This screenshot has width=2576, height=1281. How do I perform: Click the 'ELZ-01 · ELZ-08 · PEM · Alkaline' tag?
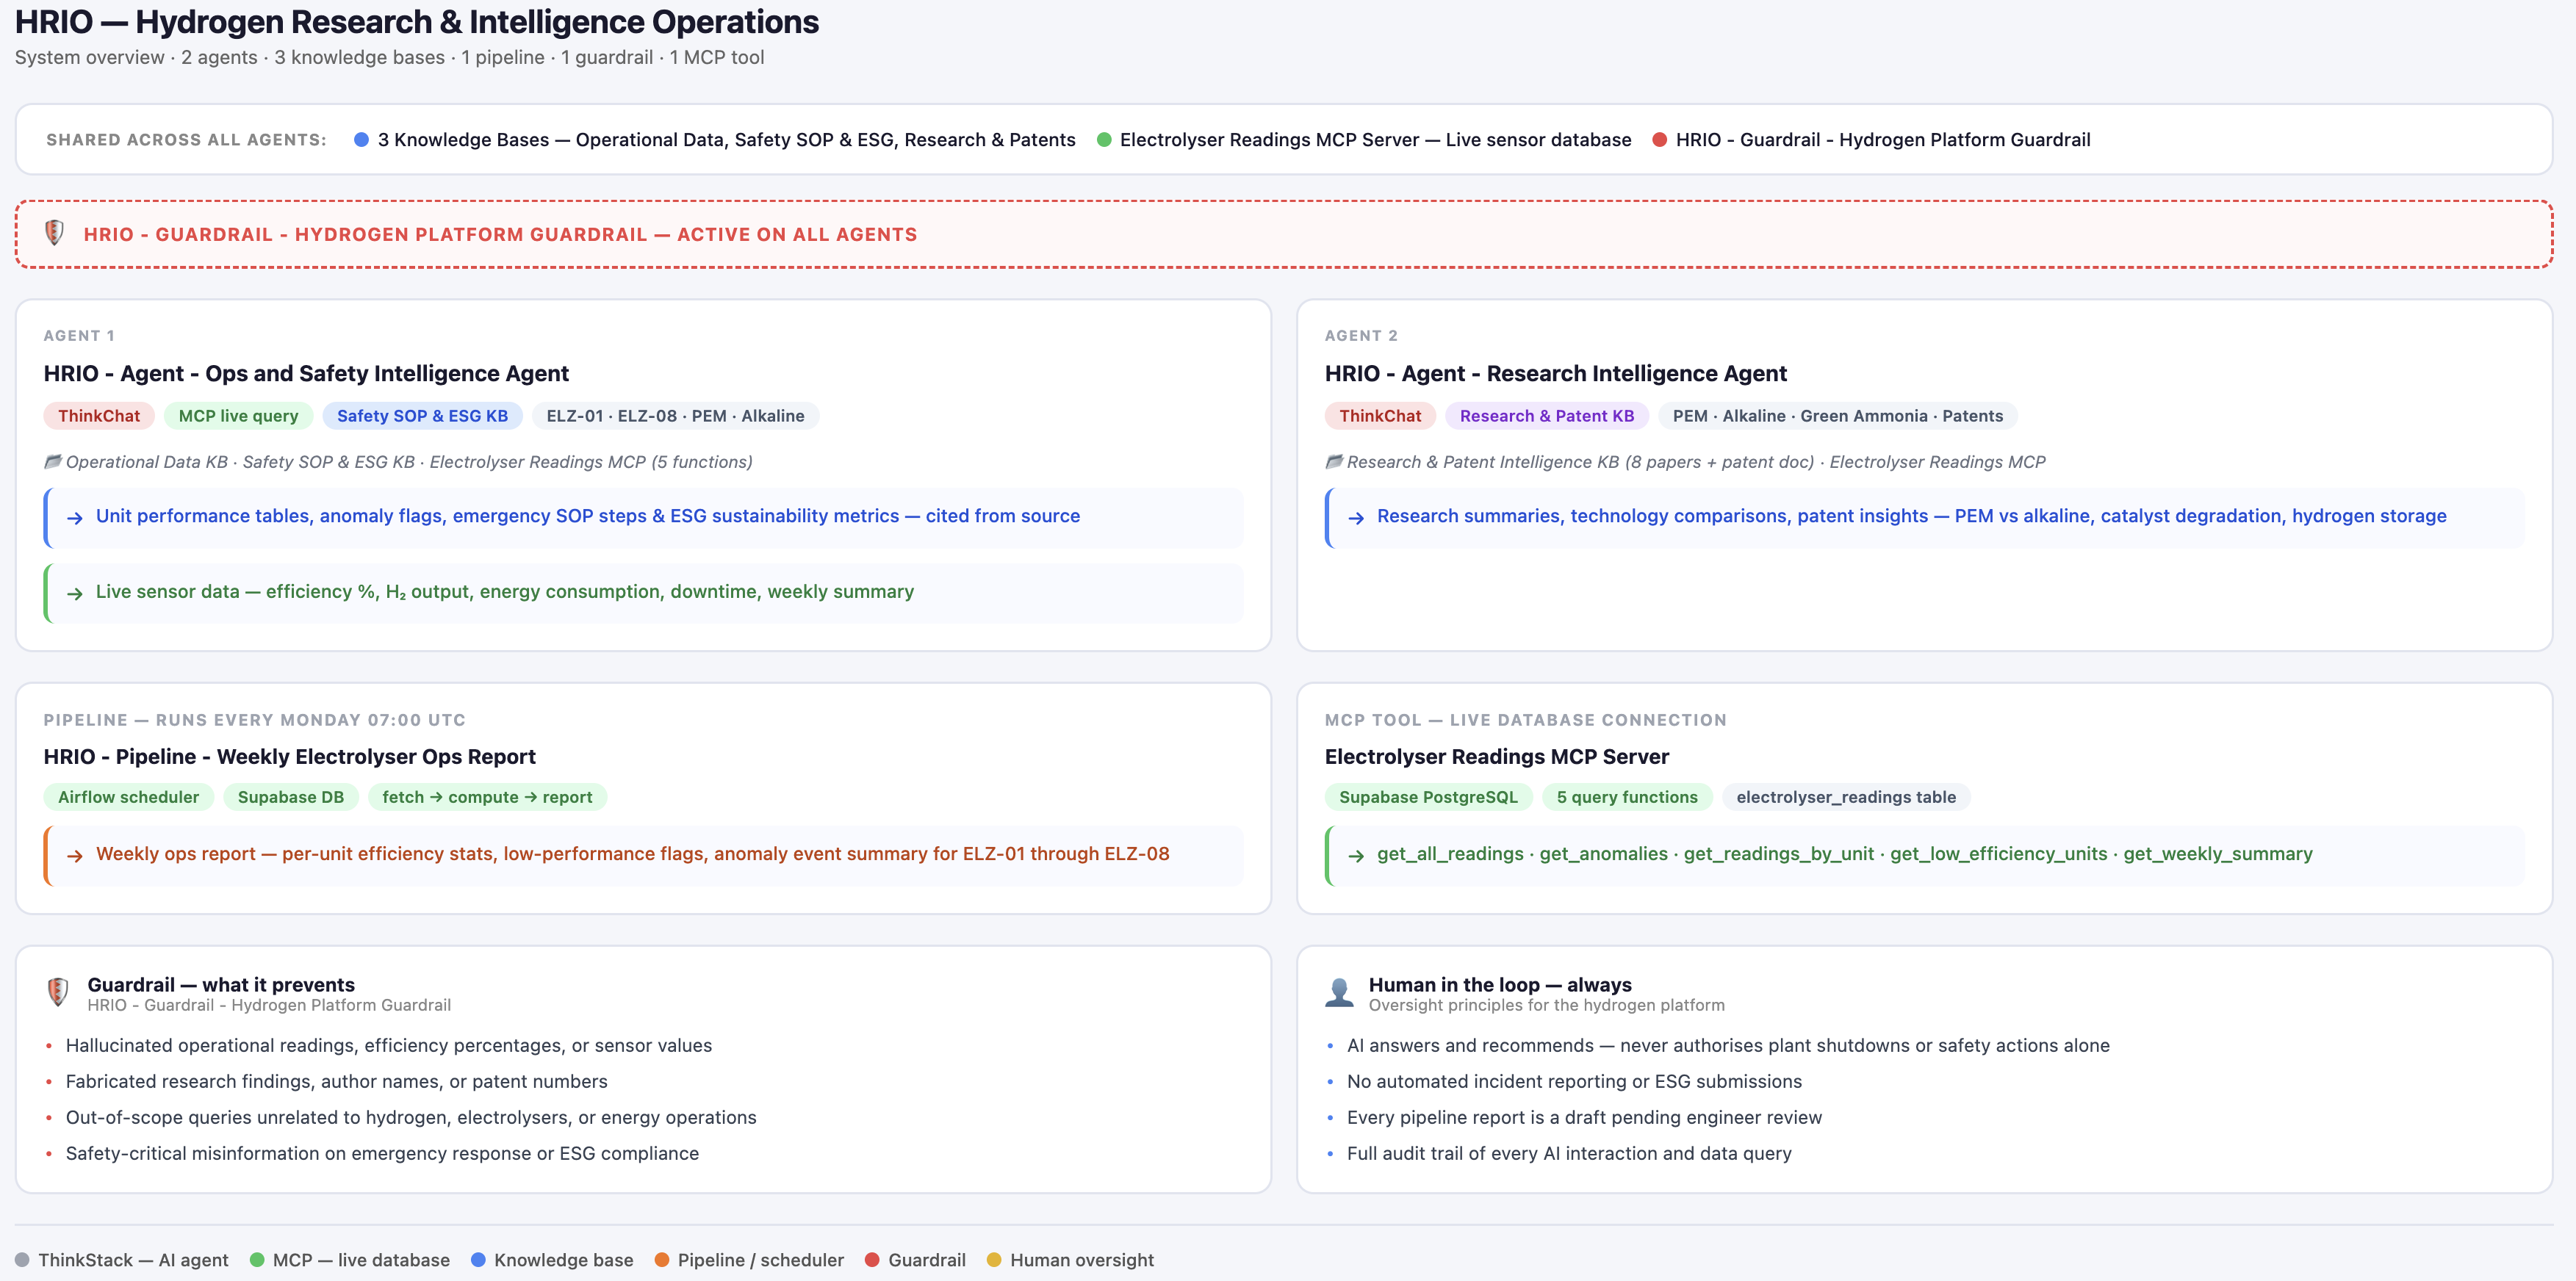point(676,416)
